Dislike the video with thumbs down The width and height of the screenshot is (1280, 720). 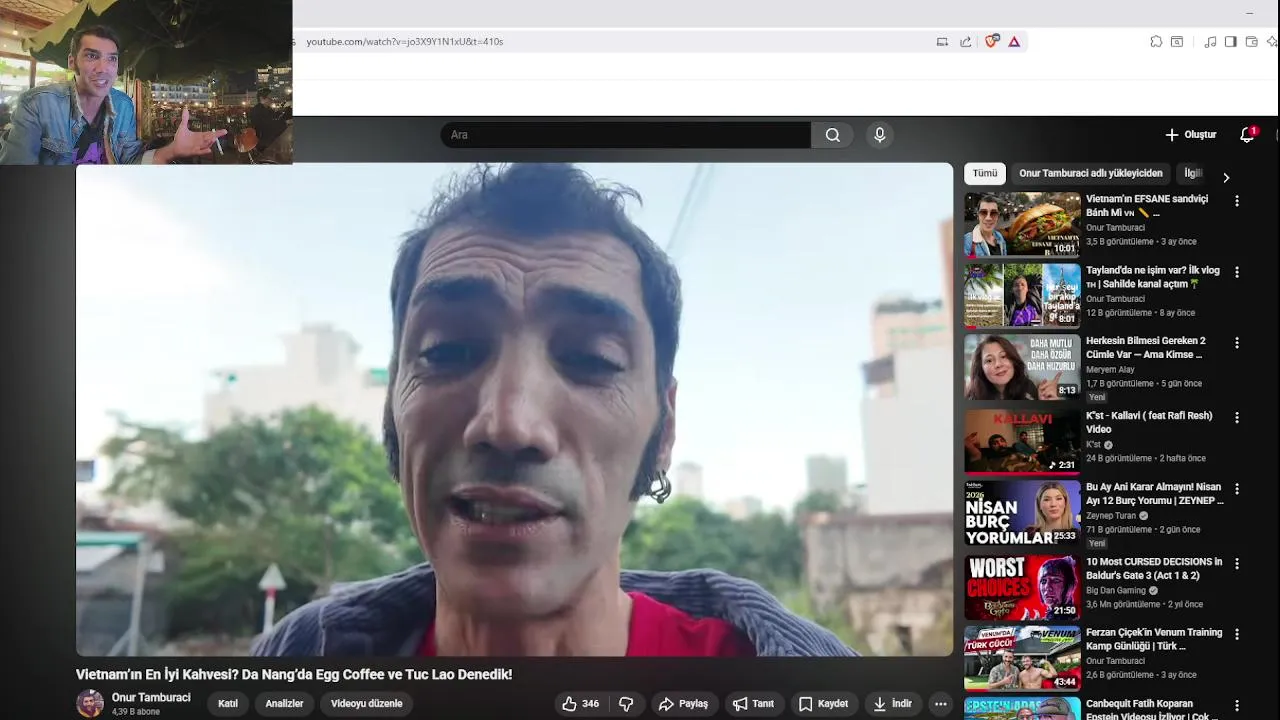(x=626, y=704)
